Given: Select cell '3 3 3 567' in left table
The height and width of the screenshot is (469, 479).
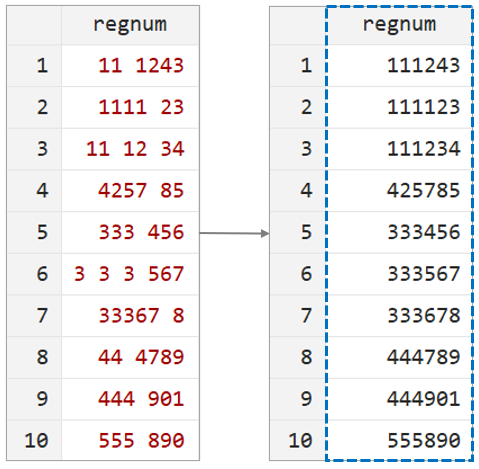Looking at the screenshot, I should [130, 274].
